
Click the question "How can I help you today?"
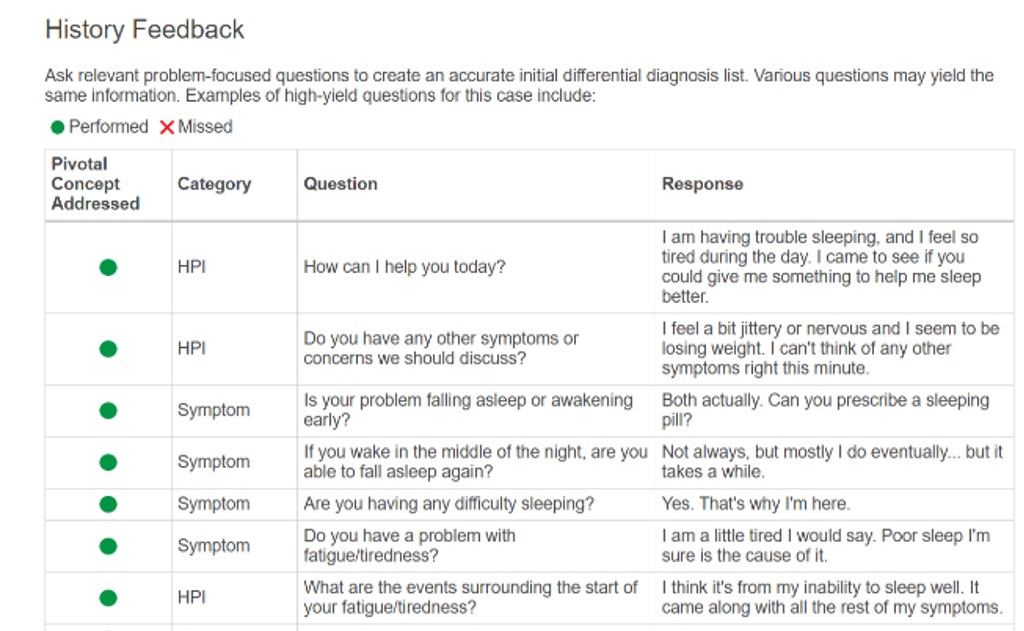pos(404,267)
